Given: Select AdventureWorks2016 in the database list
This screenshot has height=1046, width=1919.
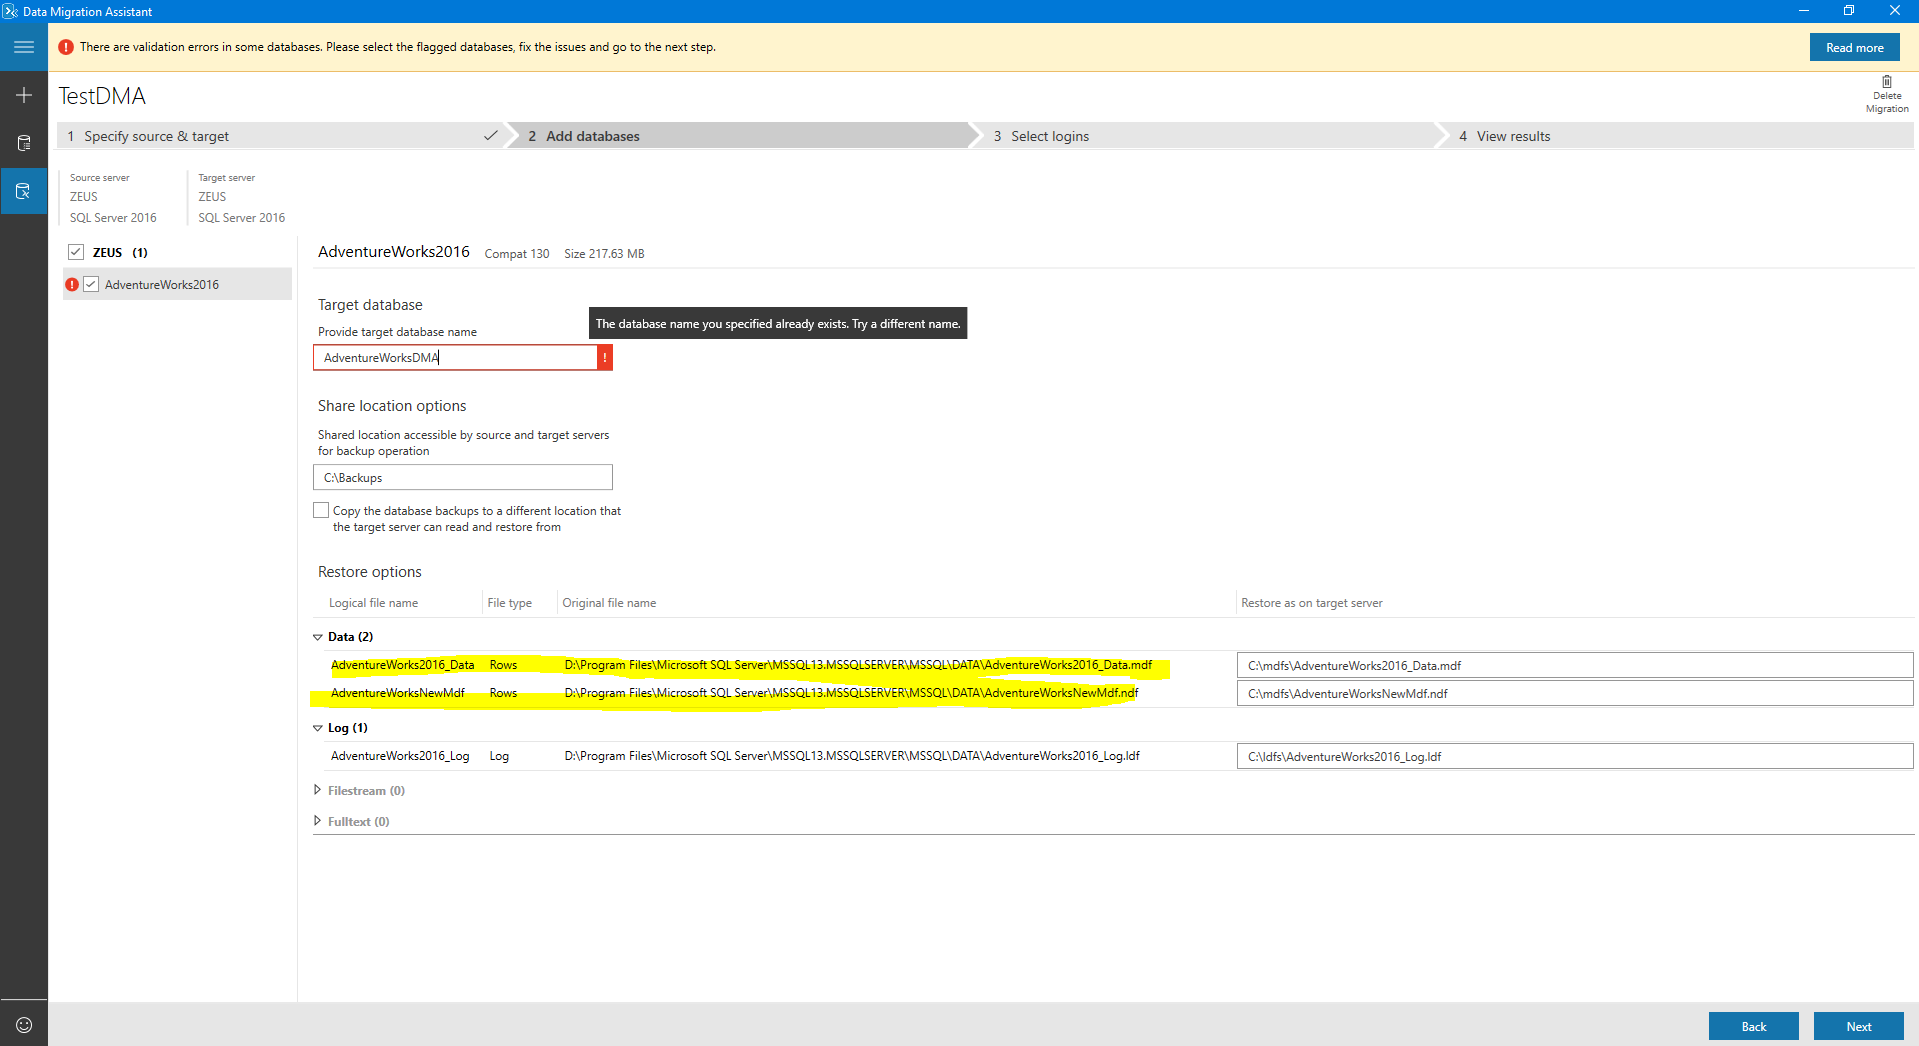Looking at the screenshot, I should [x=162, y=285].
